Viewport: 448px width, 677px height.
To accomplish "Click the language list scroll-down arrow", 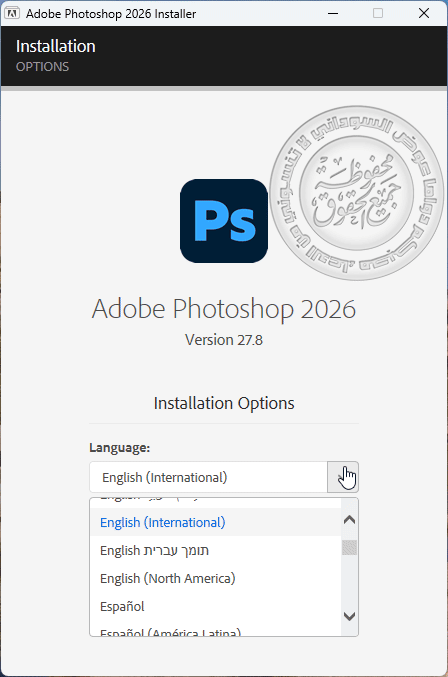I will [x=349, y=616].
